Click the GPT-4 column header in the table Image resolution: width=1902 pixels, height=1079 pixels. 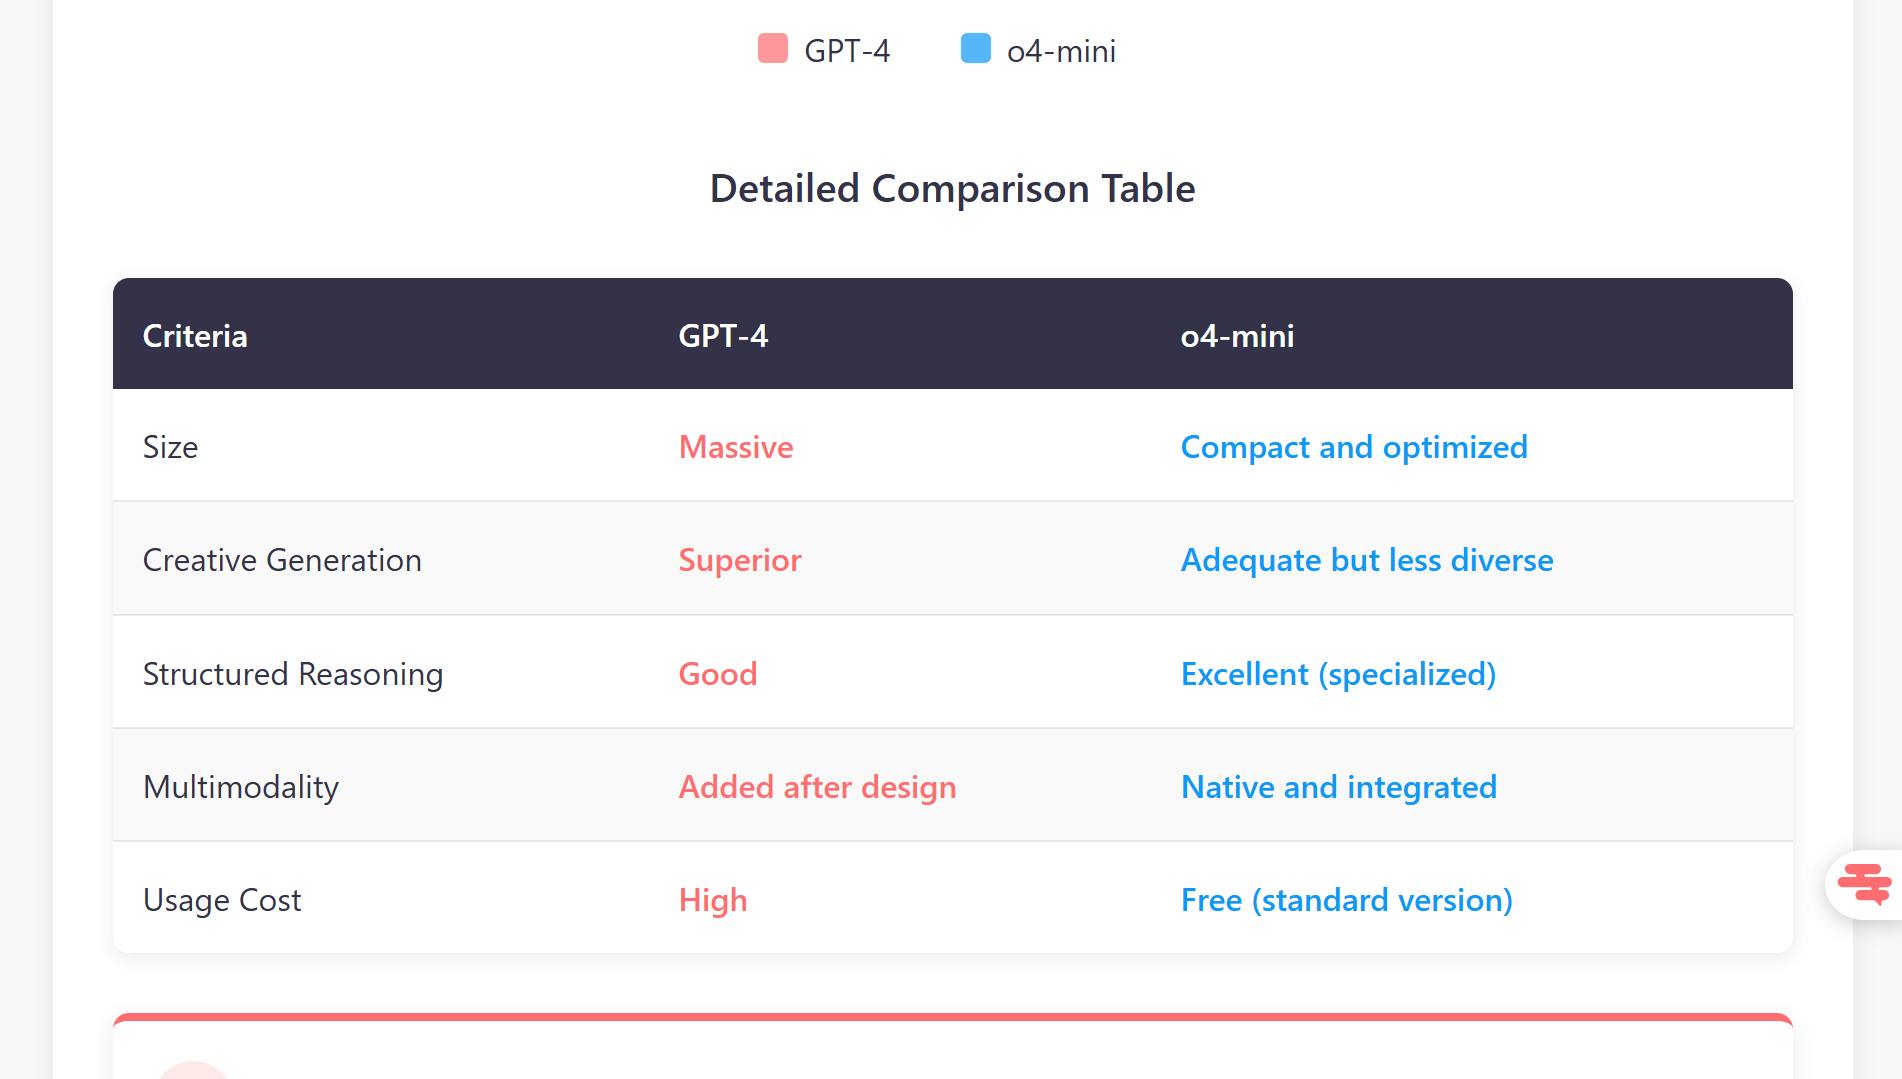click(723, 336)
